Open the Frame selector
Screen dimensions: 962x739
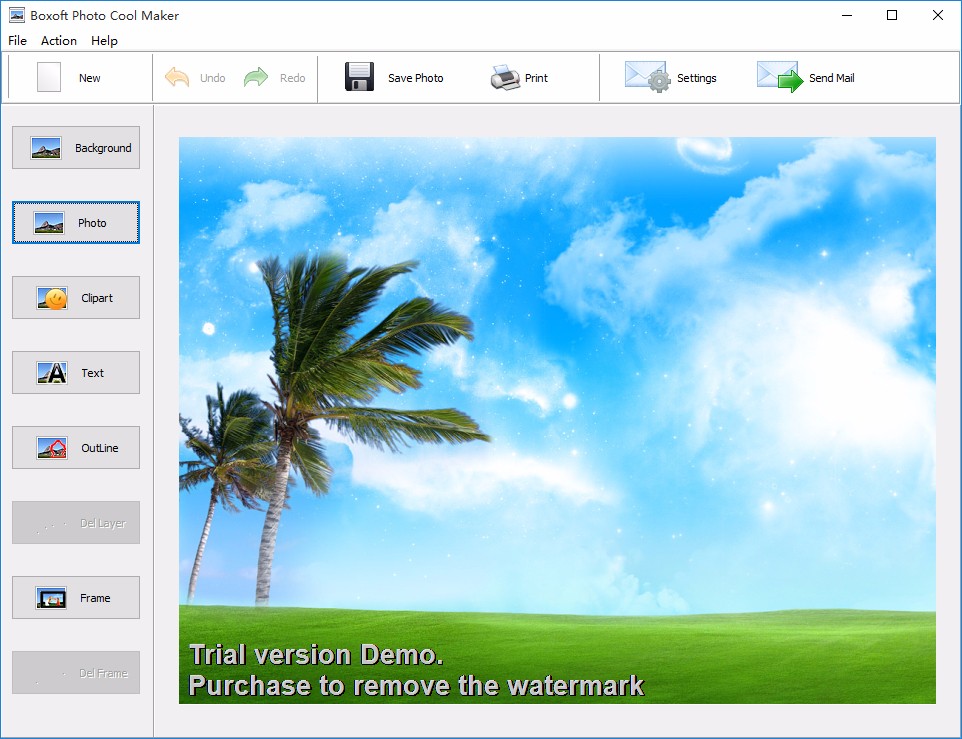75,597
